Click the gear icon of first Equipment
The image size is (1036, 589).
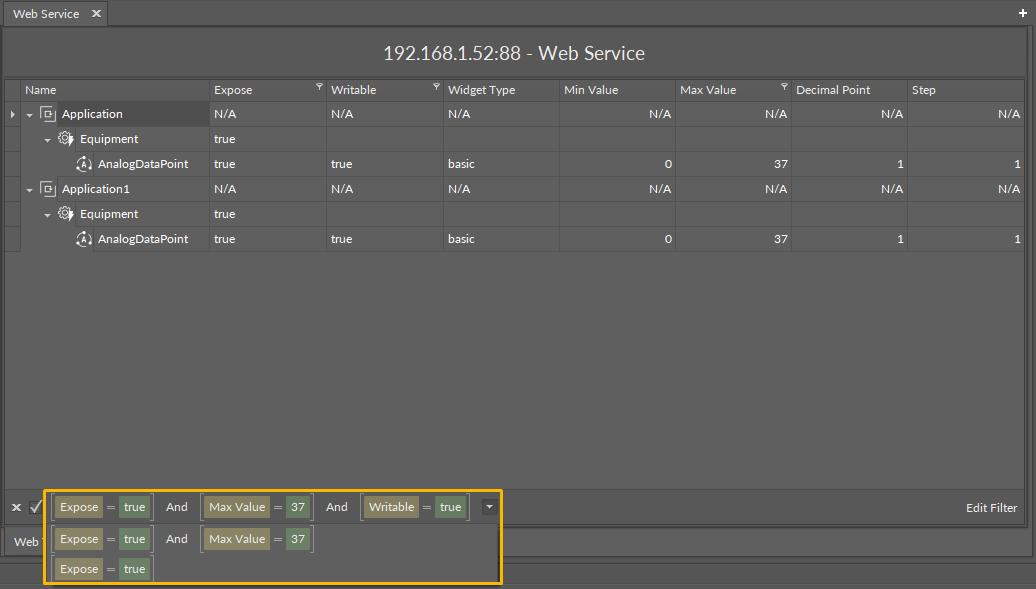coord(66,139)
